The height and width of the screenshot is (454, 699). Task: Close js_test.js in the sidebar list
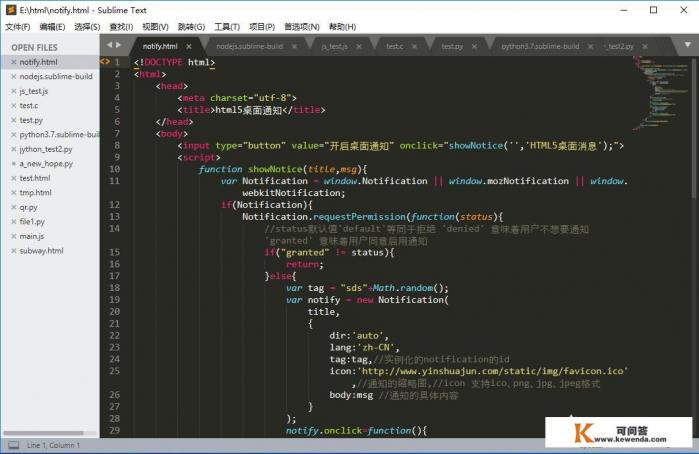point(14,91)
